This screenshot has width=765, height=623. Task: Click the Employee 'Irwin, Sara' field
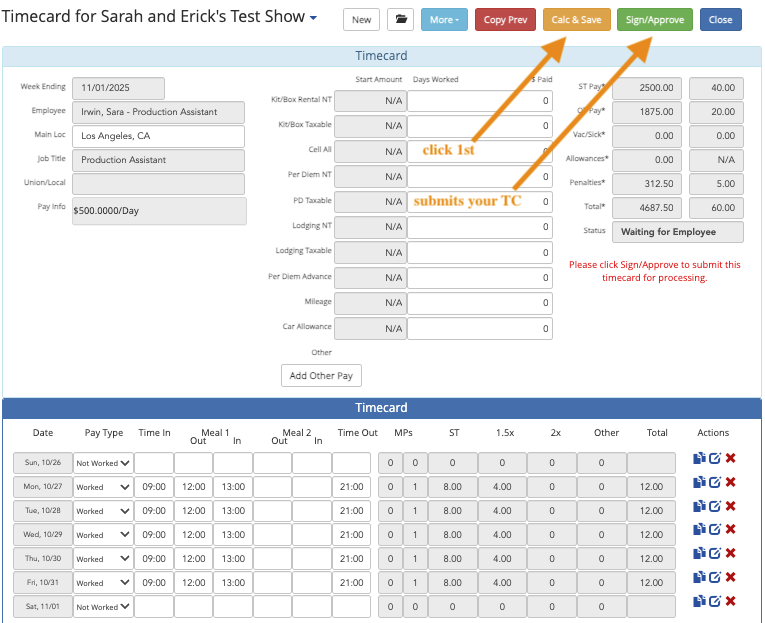tap(158, 112)
